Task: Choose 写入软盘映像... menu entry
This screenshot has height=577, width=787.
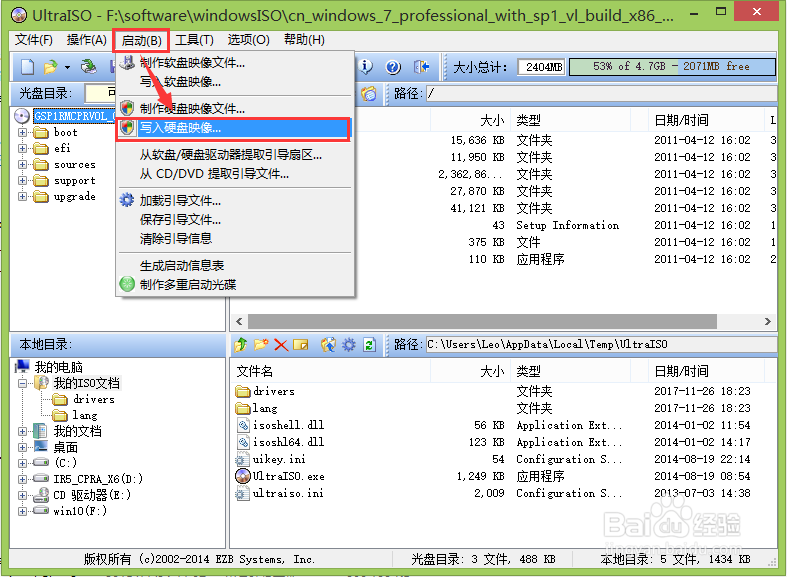Action: click(235, 81)
